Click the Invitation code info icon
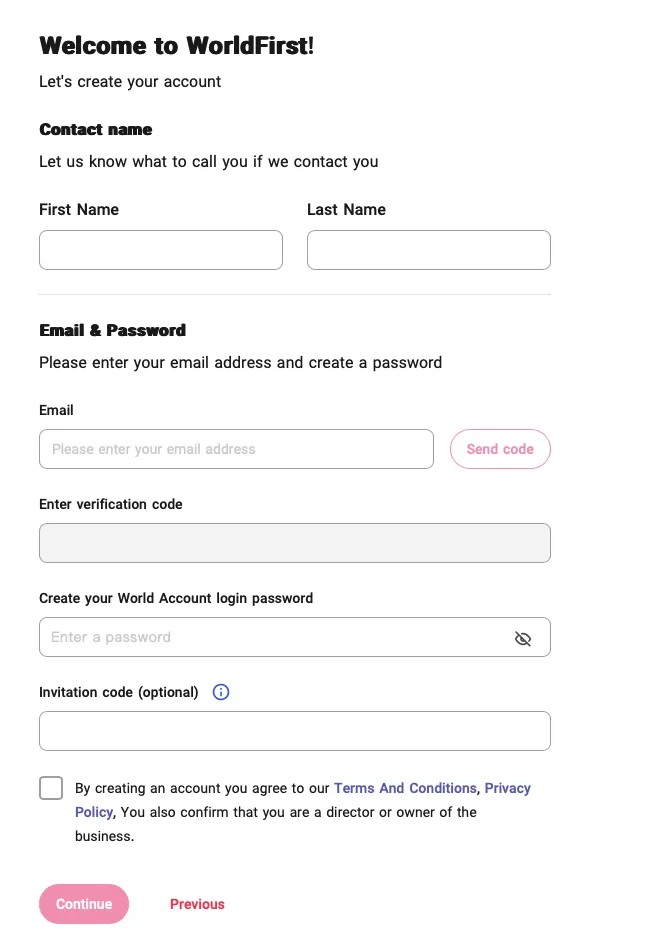The image size is (665, 951). click(x=221, y=692)
